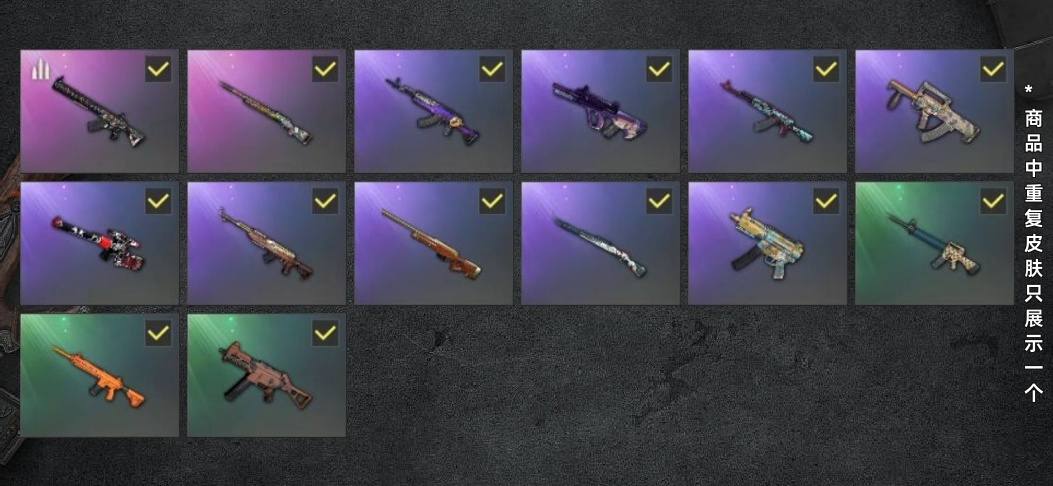This screenshot has width=1053, height=486.
Task: Choose the tan Groza rifle skin
Action: (x=934, y=111)
